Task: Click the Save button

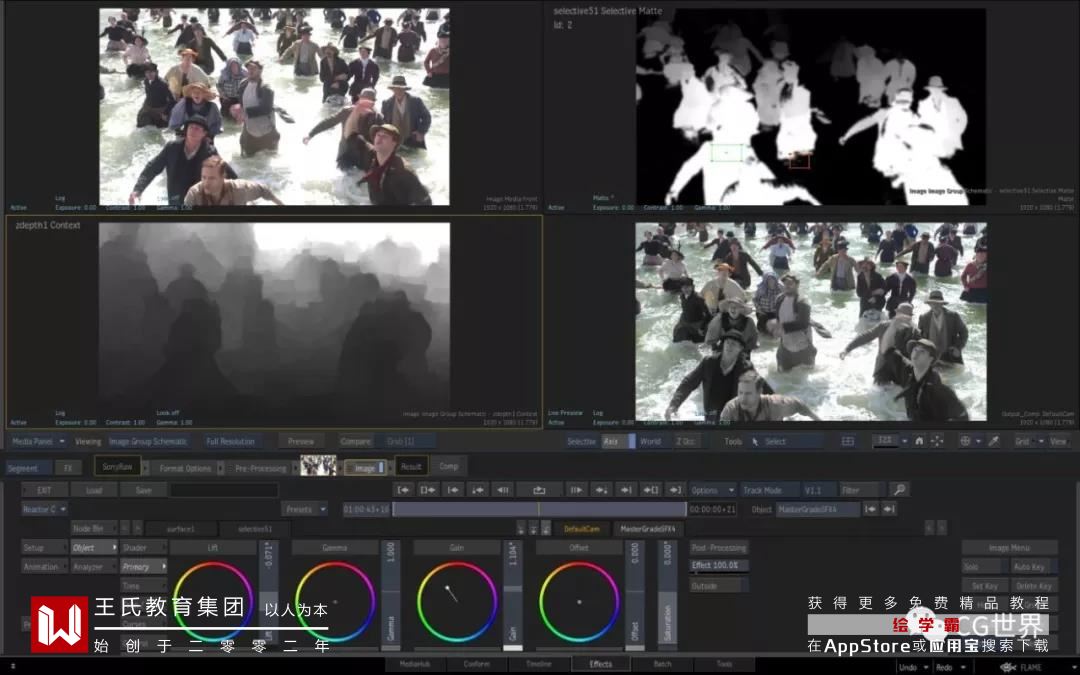Action: pyautogui.click(x=143, y=490)
